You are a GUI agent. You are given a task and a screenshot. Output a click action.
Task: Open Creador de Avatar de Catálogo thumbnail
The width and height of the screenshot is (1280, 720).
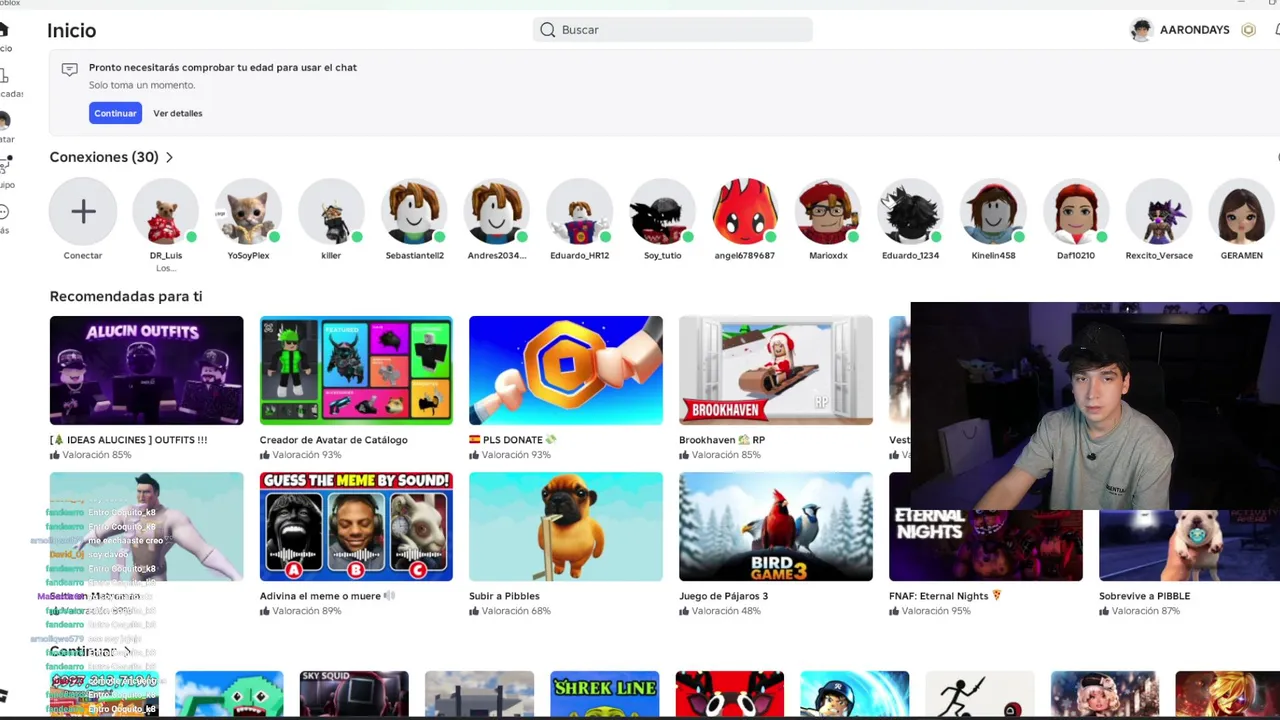pyautogui.click(x=356, y=370)
